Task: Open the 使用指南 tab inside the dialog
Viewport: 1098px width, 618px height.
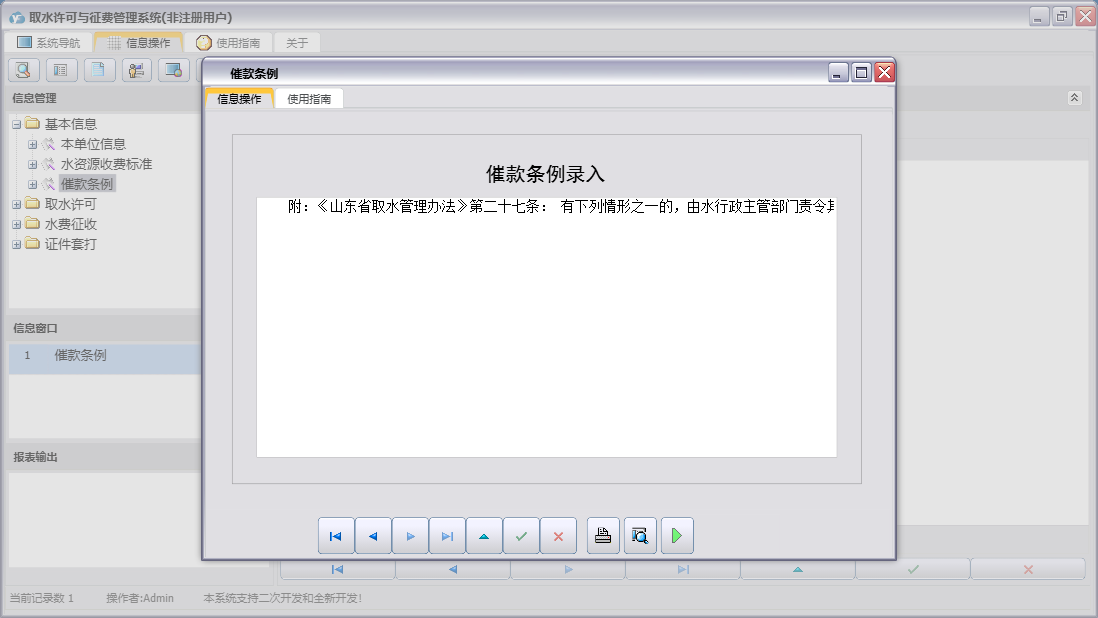Action: click(309, 99)
